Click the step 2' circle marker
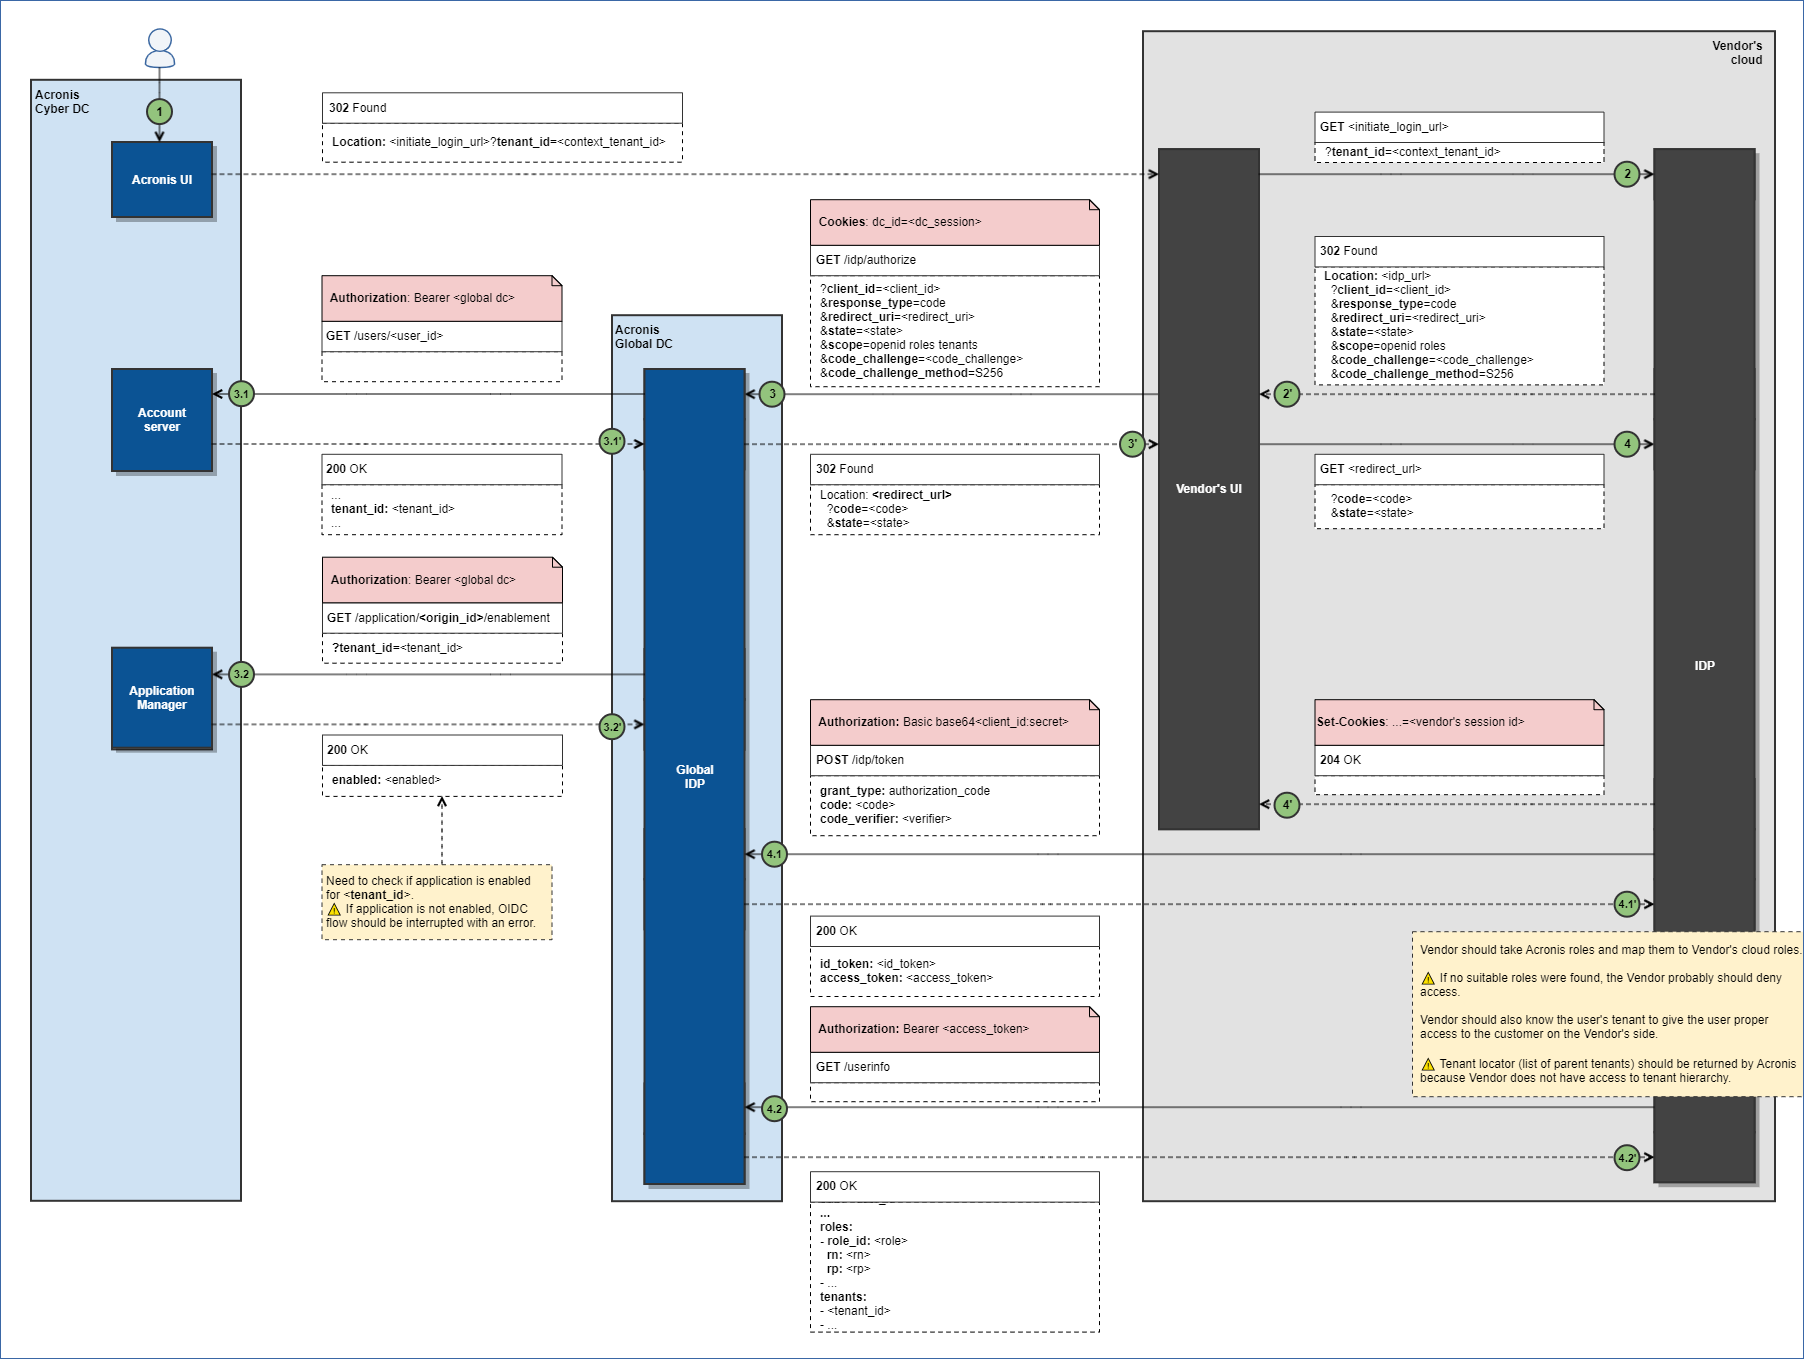The width and height of the screenshot is (1804, 1359). pos(1287,394)
